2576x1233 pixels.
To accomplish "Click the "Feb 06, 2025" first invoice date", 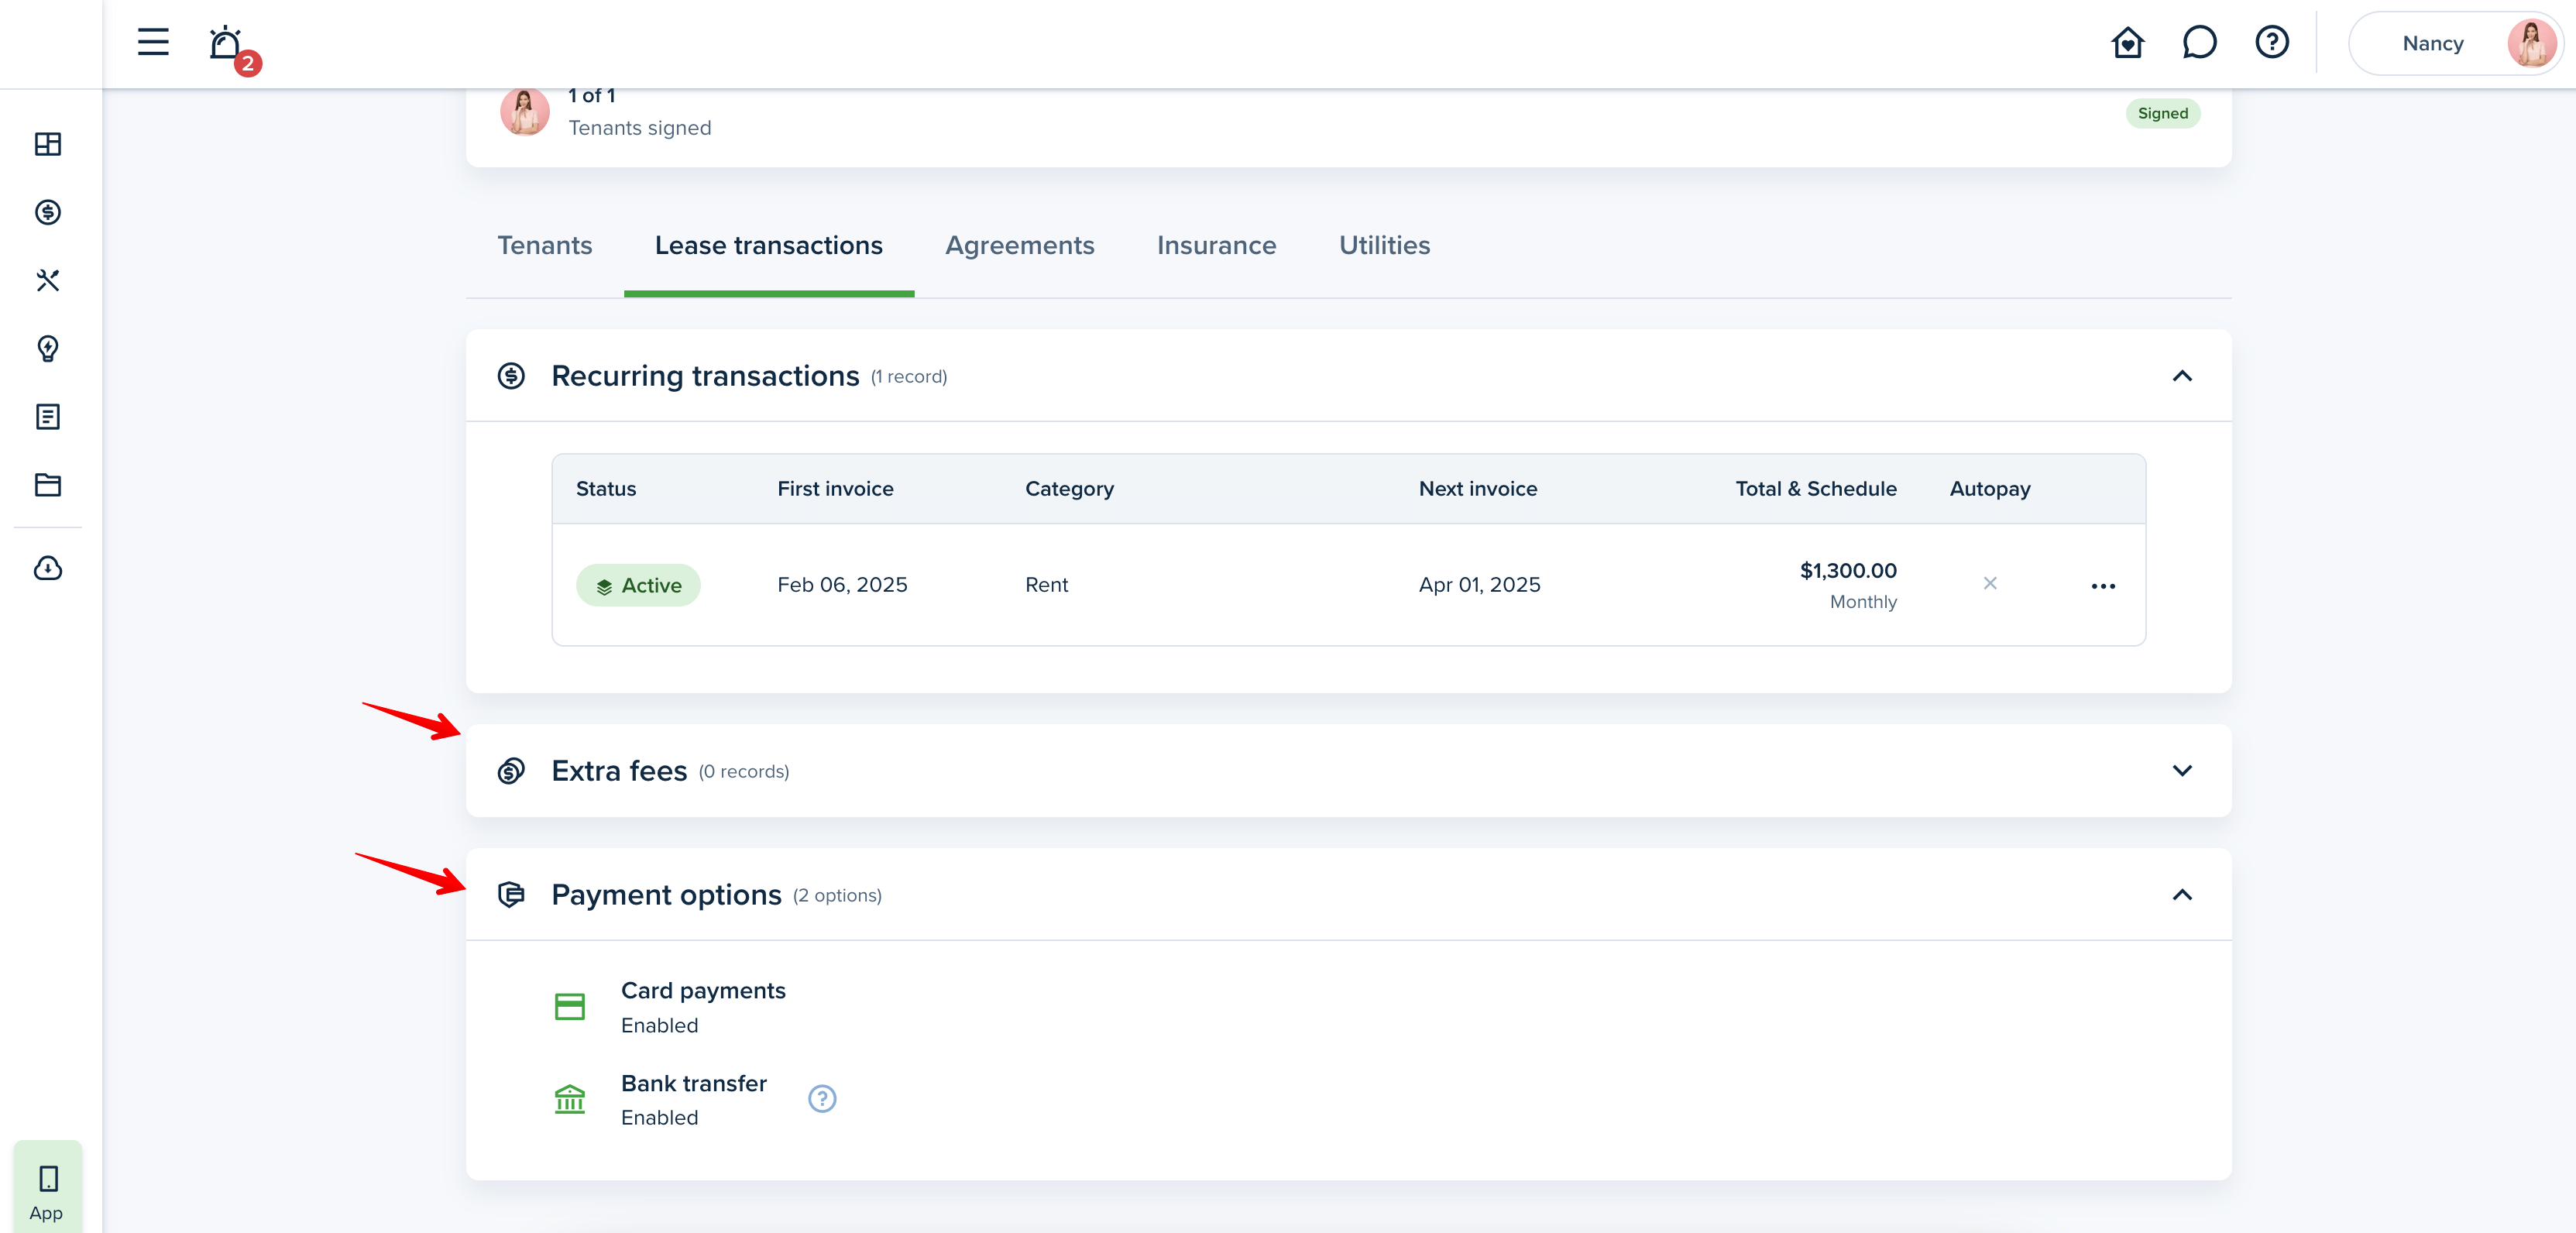I will click(x=842, y=585).
